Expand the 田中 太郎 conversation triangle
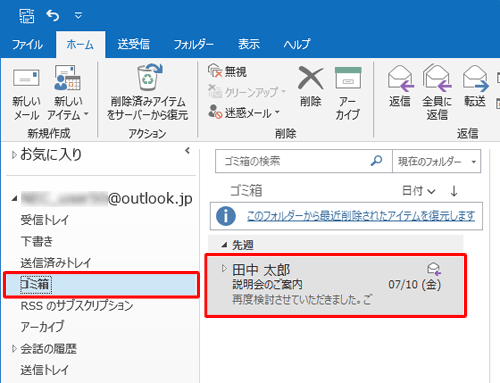 click(x=224, y=268)
